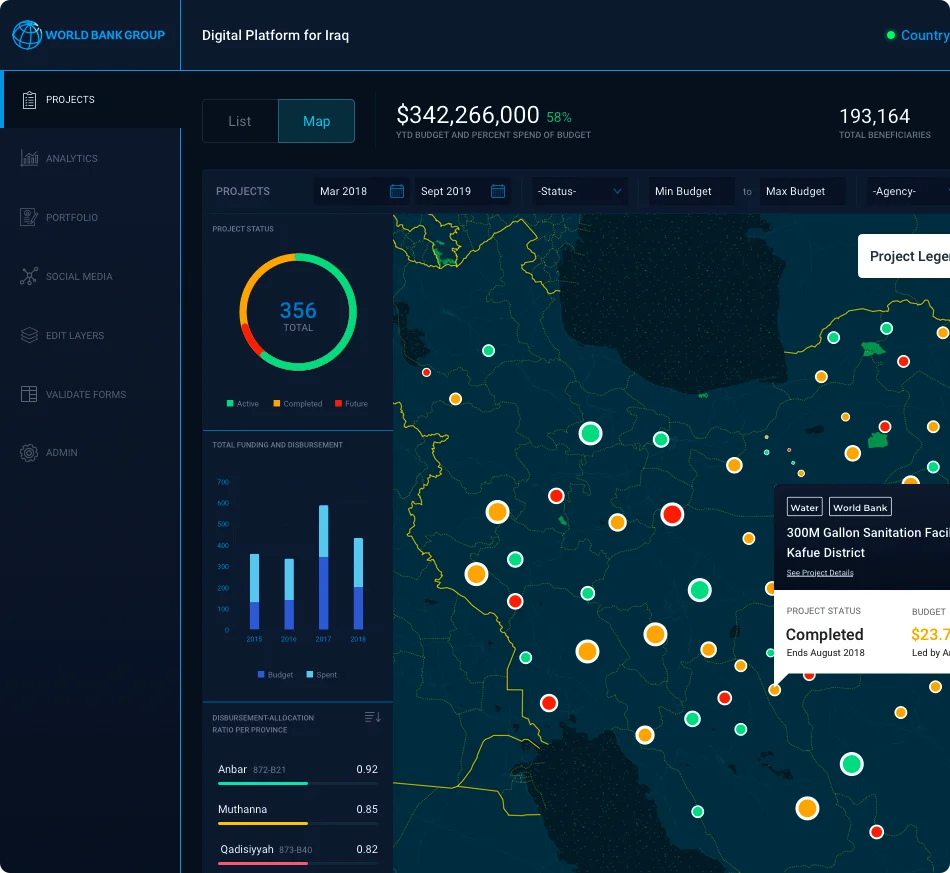This screenshot has width=950, height=873.
Task: Click the 2015 bar in funding chart
Action: coord(254,591)
